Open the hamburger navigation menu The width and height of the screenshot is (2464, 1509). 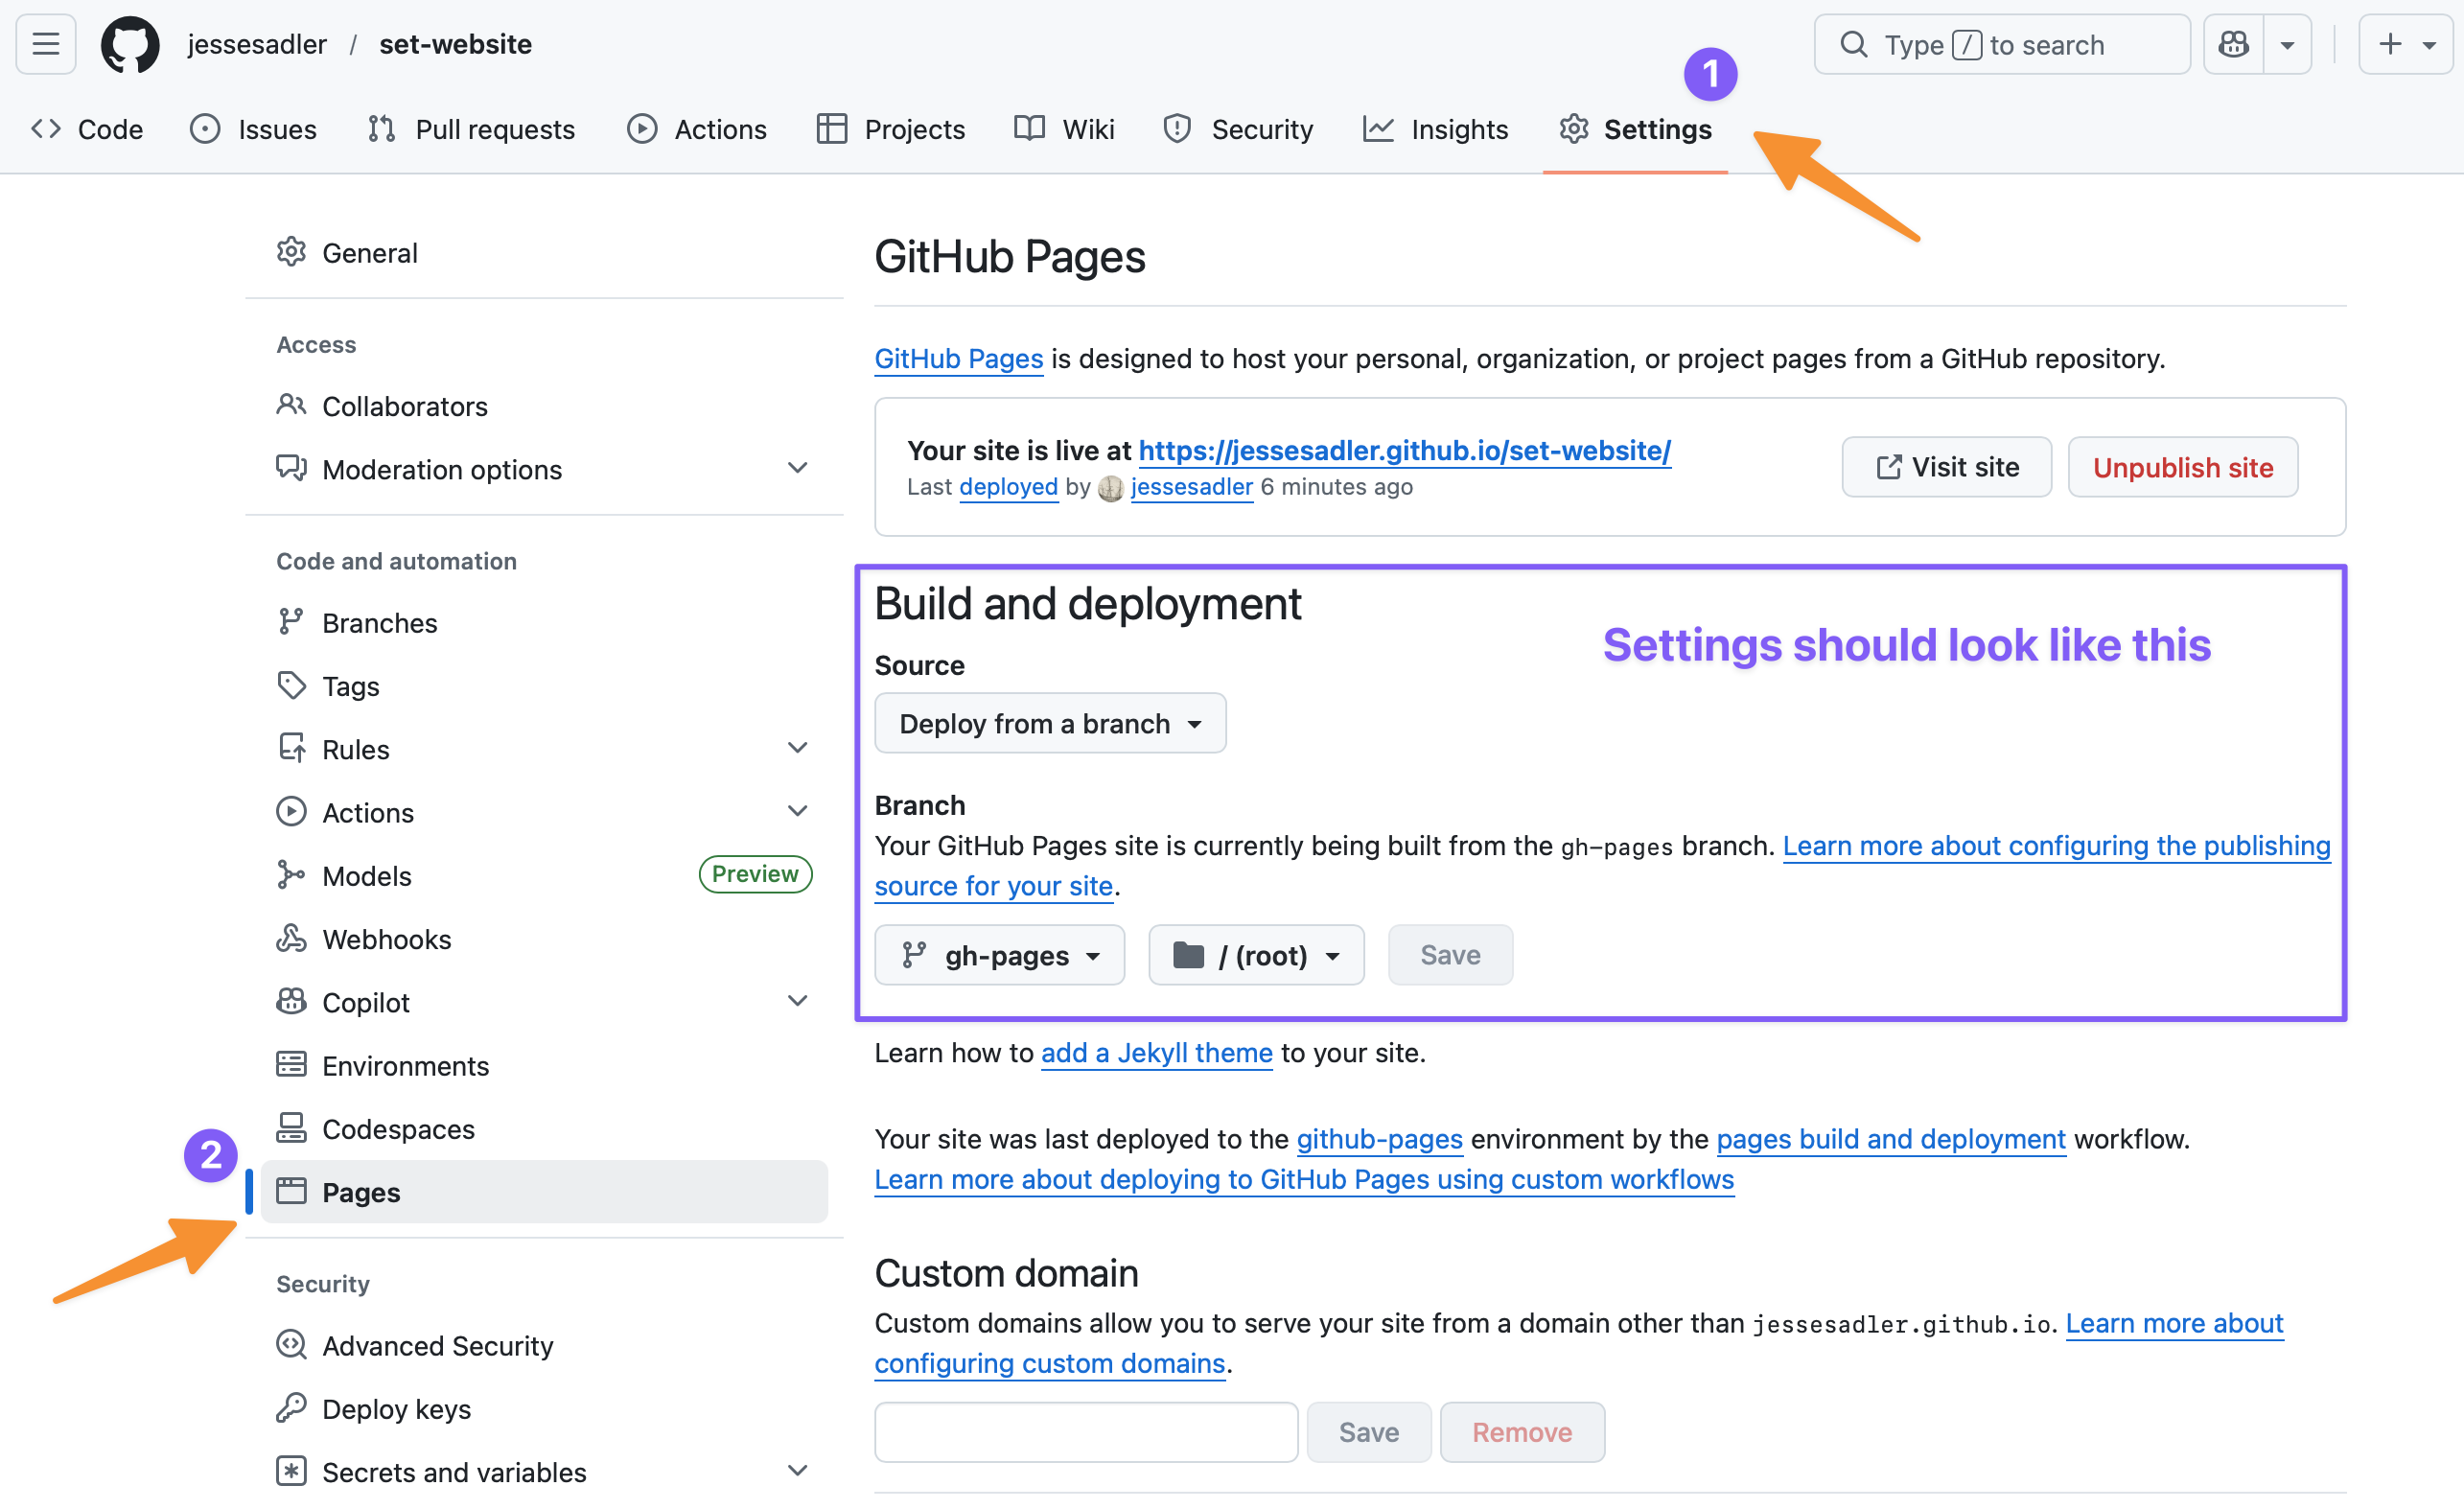click(44, 43)
